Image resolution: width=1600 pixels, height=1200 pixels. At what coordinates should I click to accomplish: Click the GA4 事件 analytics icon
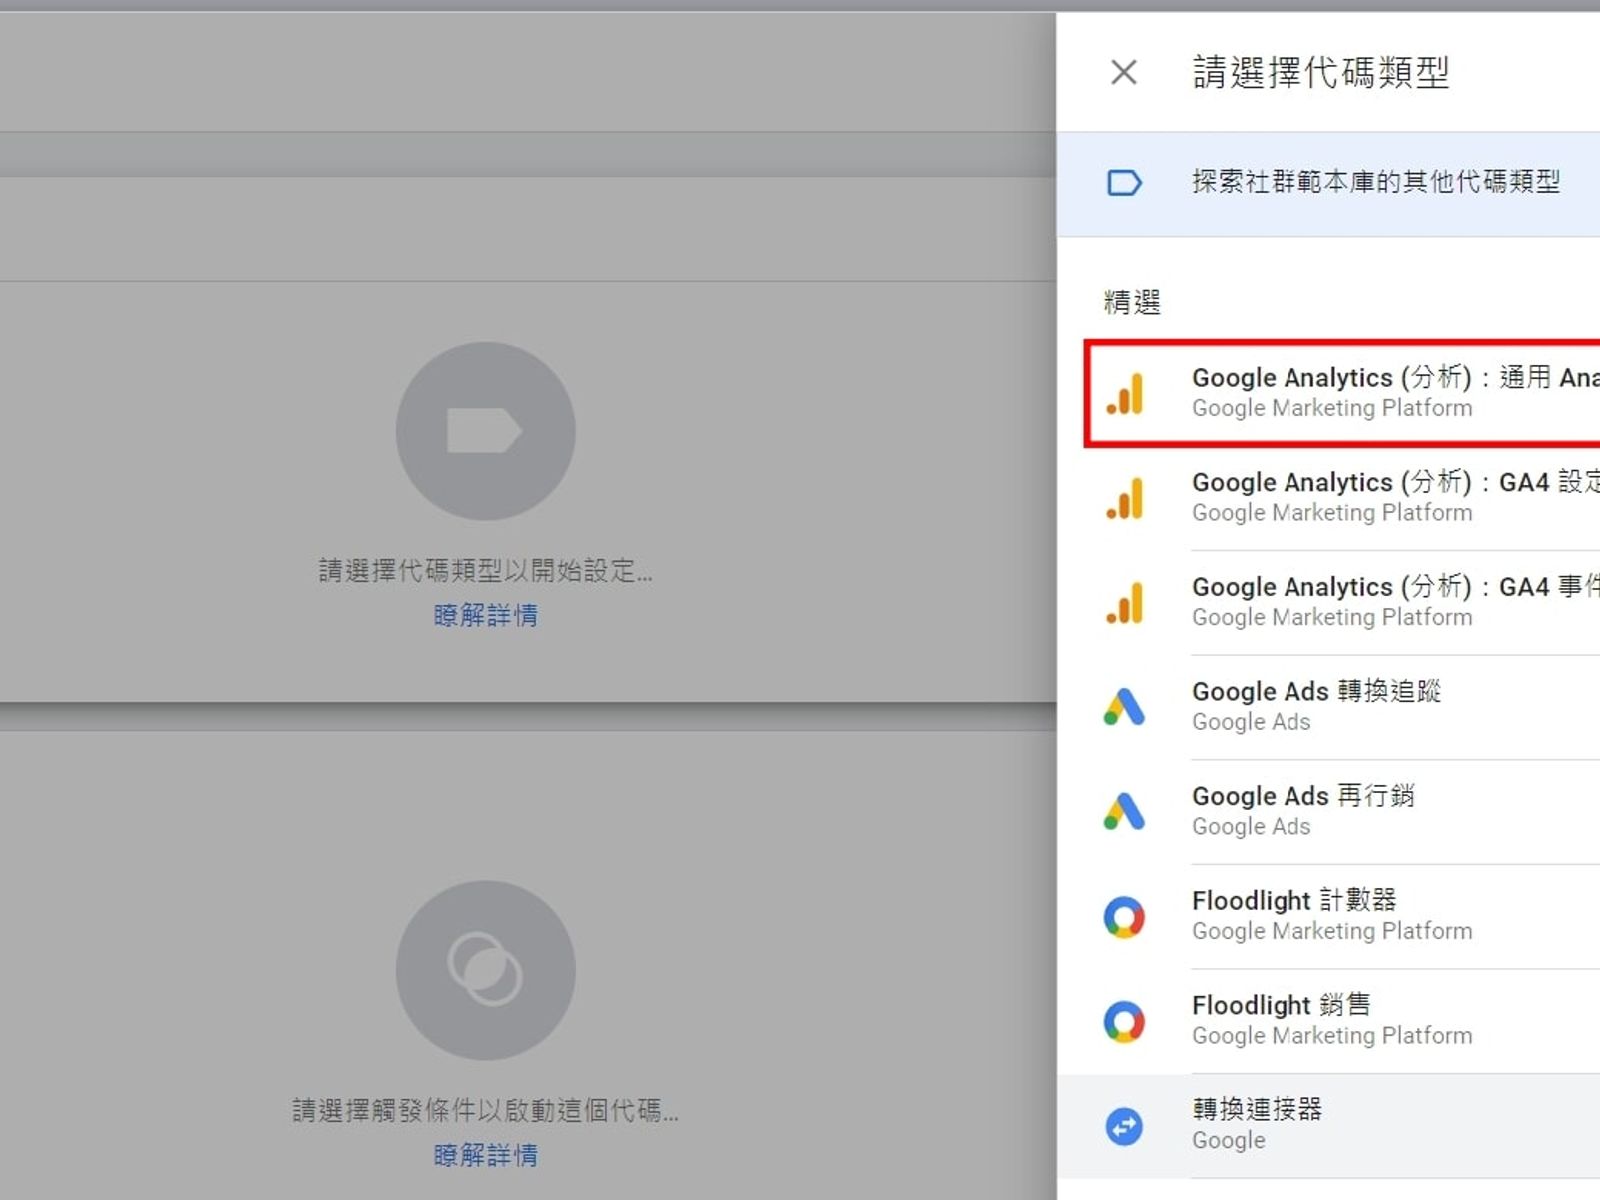[x=1124, y=602]
